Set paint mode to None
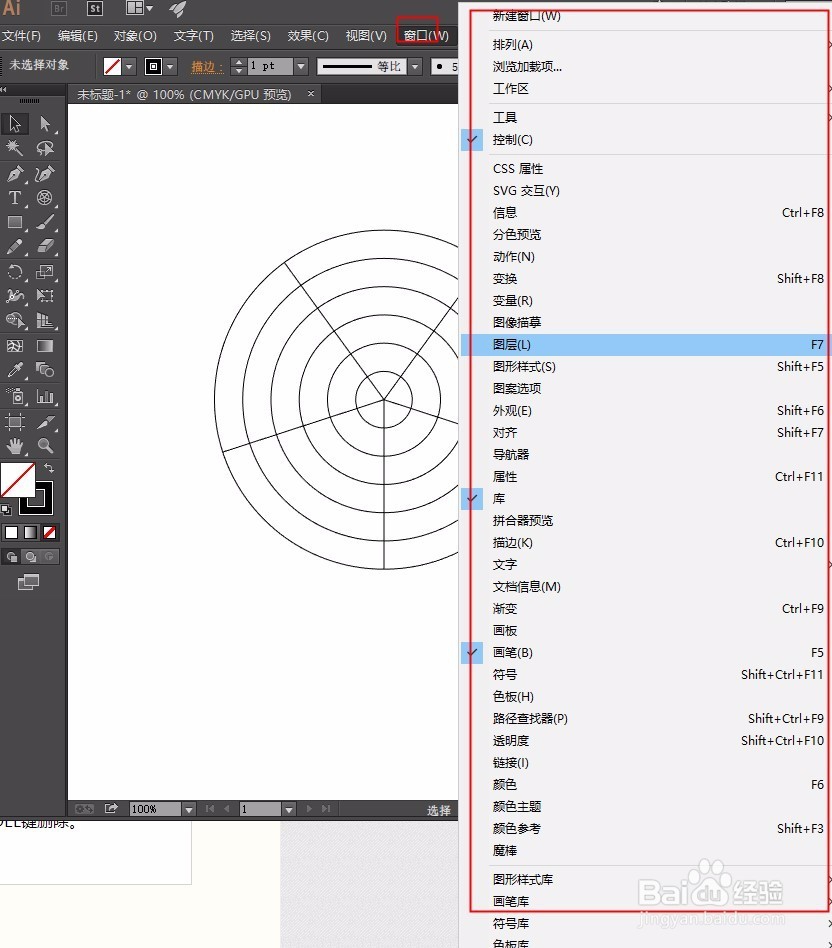Image resolution: width=832 pixels, height=948 pixels. (50, 532)
